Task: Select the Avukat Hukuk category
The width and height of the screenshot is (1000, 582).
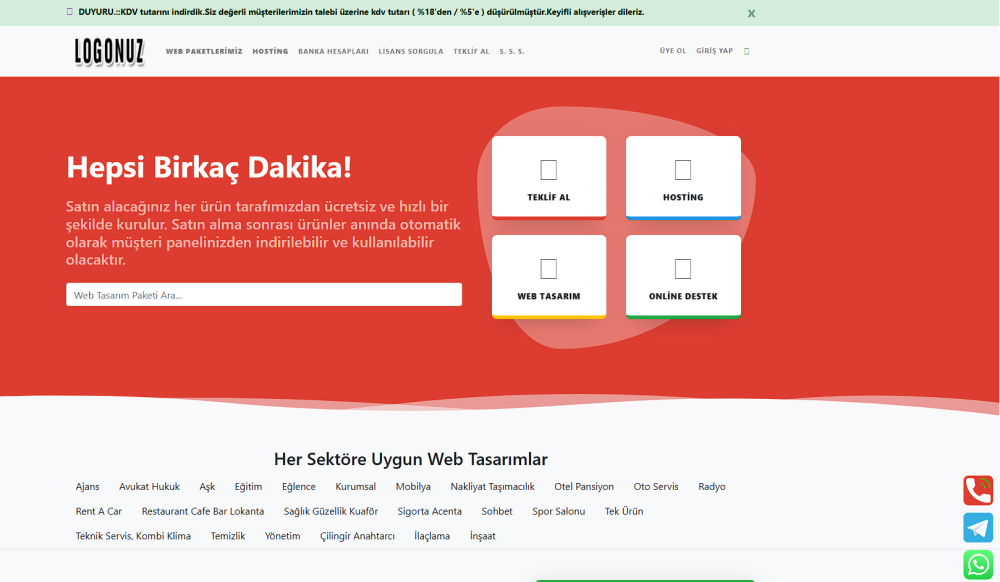Action: (149, 487)
